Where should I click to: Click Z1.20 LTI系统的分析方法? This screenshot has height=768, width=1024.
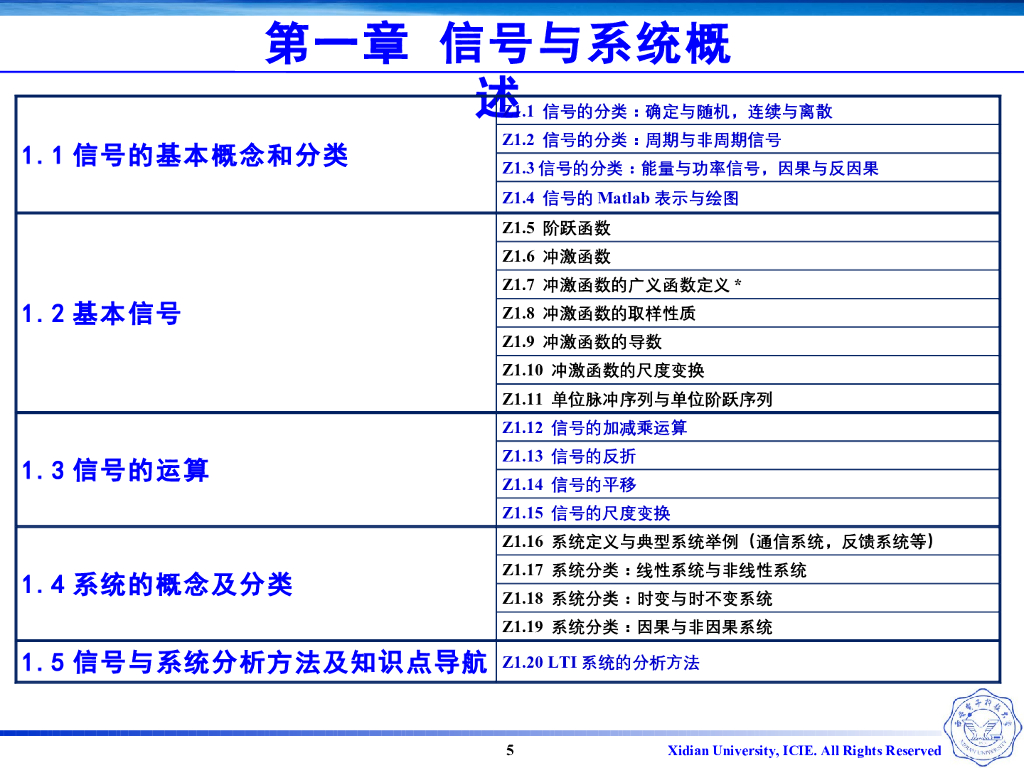tap(601, 662)
